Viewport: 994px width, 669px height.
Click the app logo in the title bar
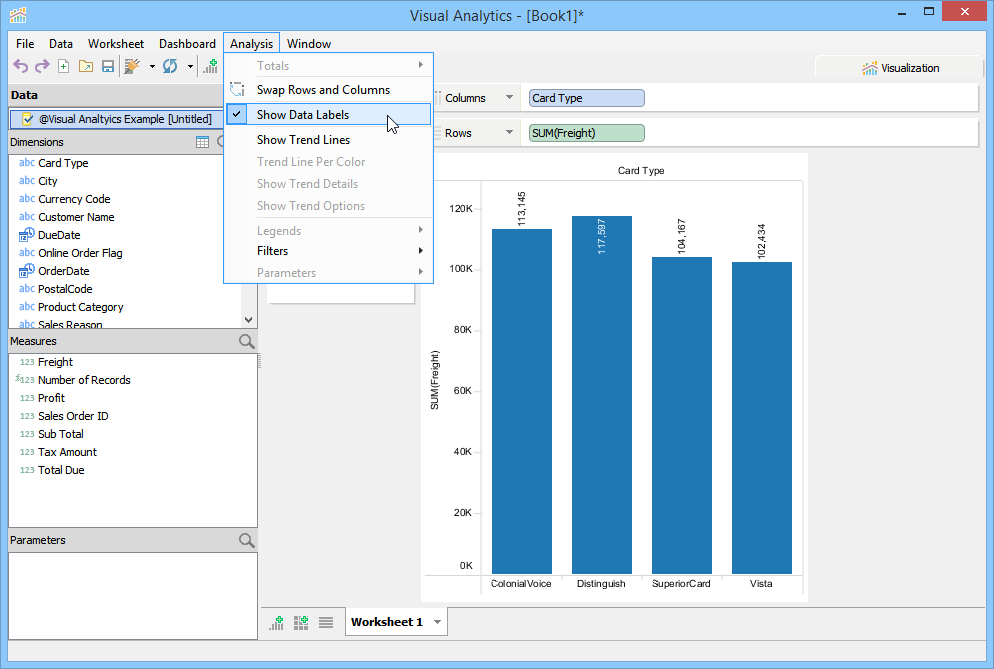click(18, 15)
